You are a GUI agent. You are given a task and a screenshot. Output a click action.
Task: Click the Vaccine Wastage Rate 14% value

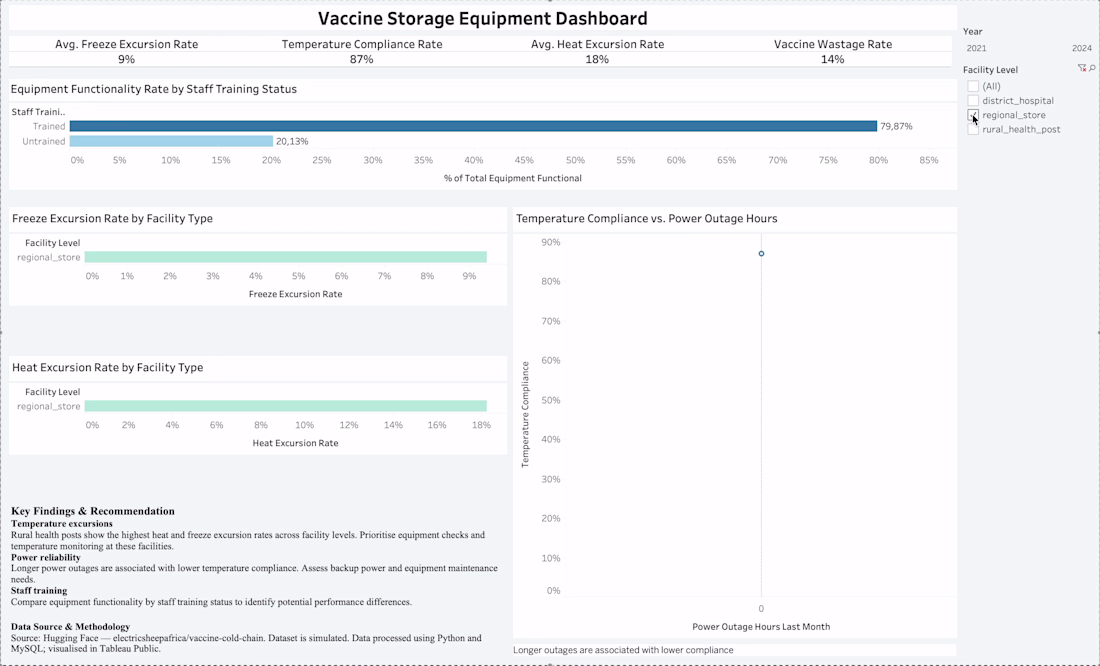point(833,60)
